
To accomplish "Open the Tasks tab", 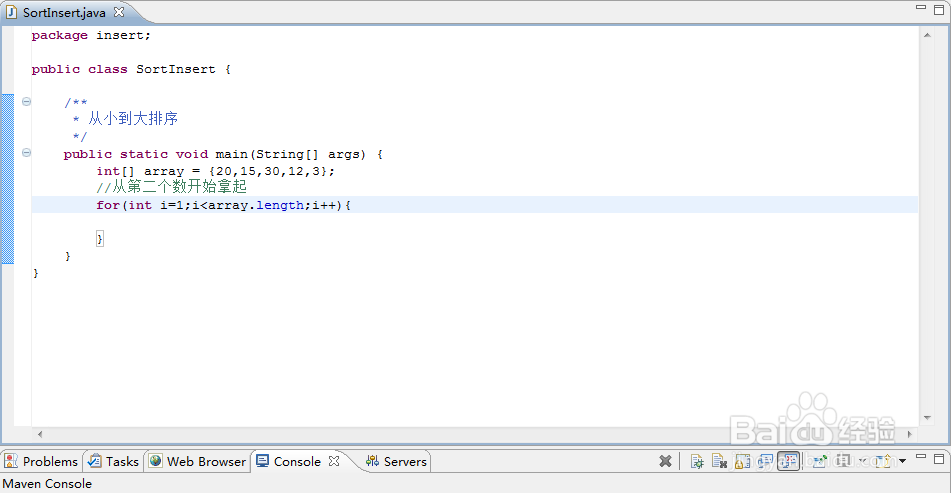I will (x=113, y=461).
